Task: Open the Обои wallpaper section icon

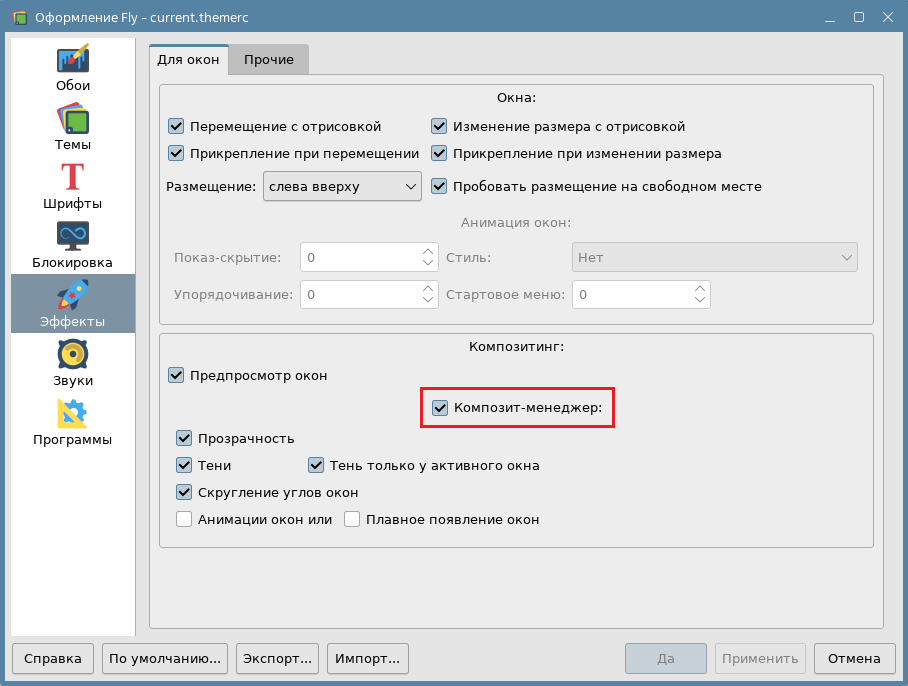Action: tap(72, 59)
